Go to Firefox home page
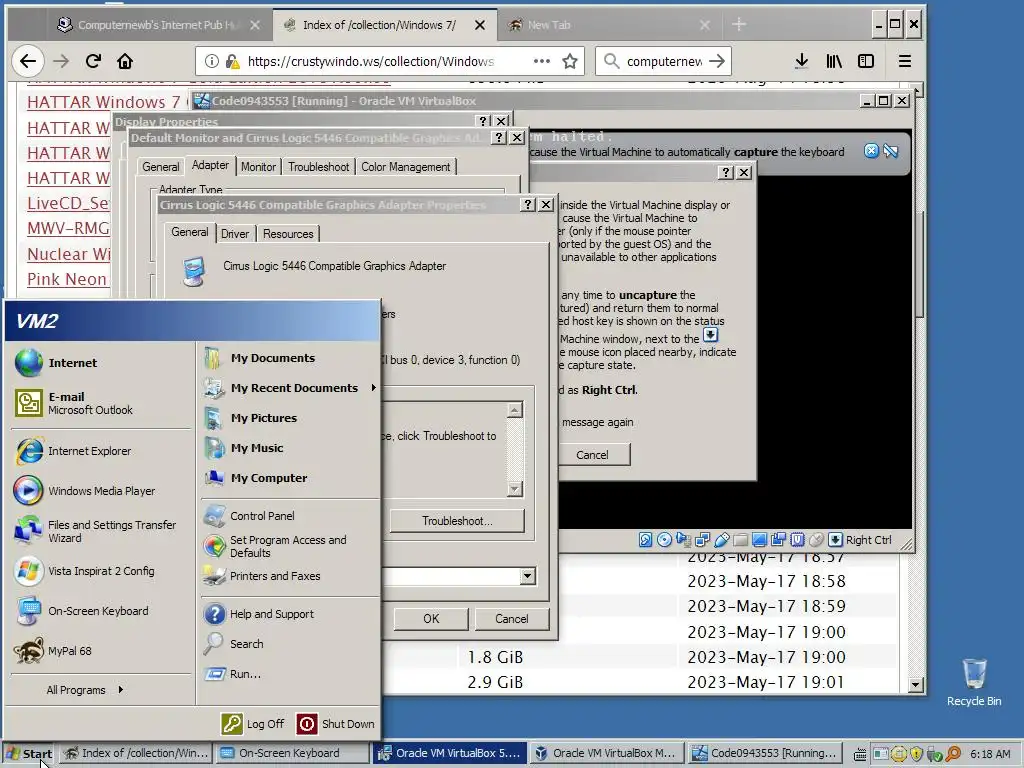 [x=125, y=61]
